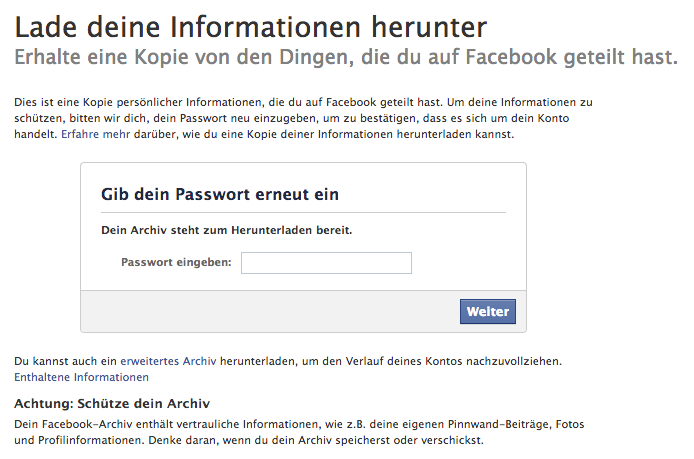The image size is (694, 459).
Task: Click the Weiter button
Action: (488, 312)
